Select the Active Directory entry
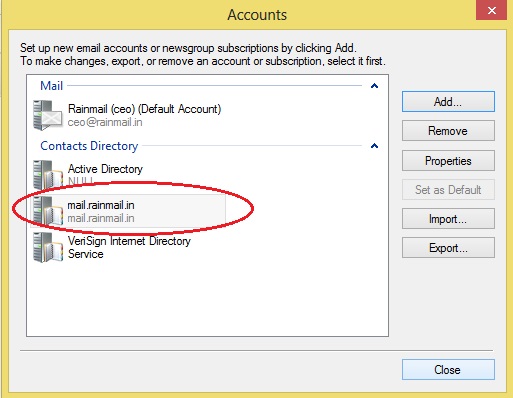The image size is (513, 398). coord(128,175)
